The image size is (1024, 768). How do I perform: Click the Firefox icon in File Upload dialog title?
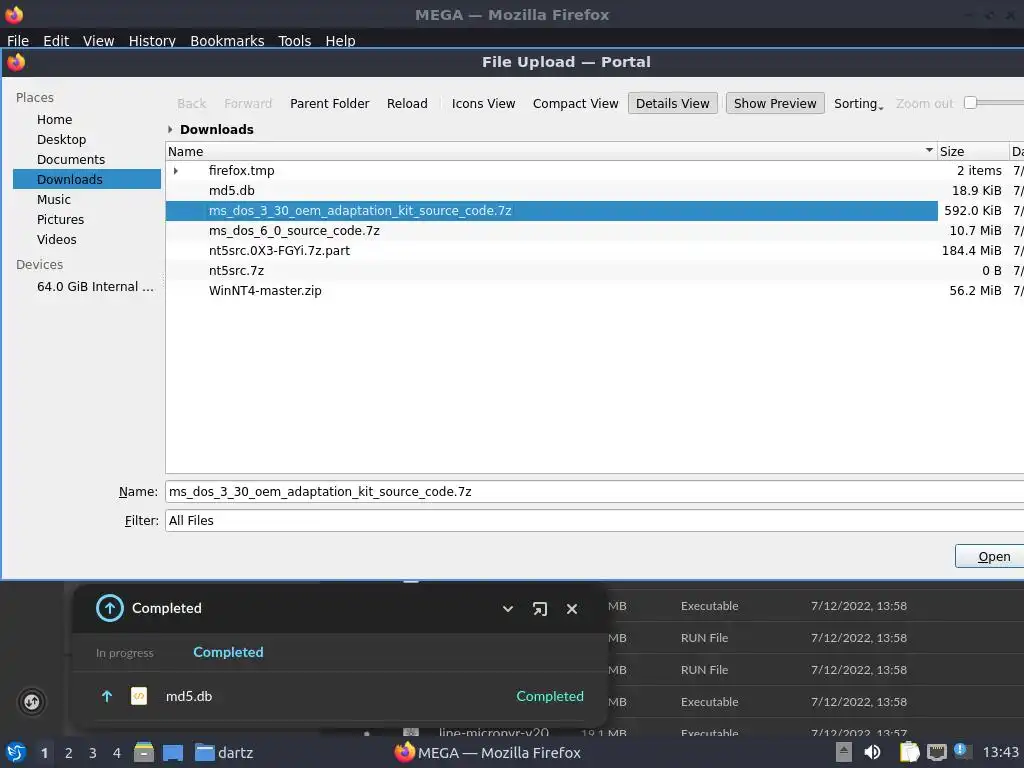[16, 62]
